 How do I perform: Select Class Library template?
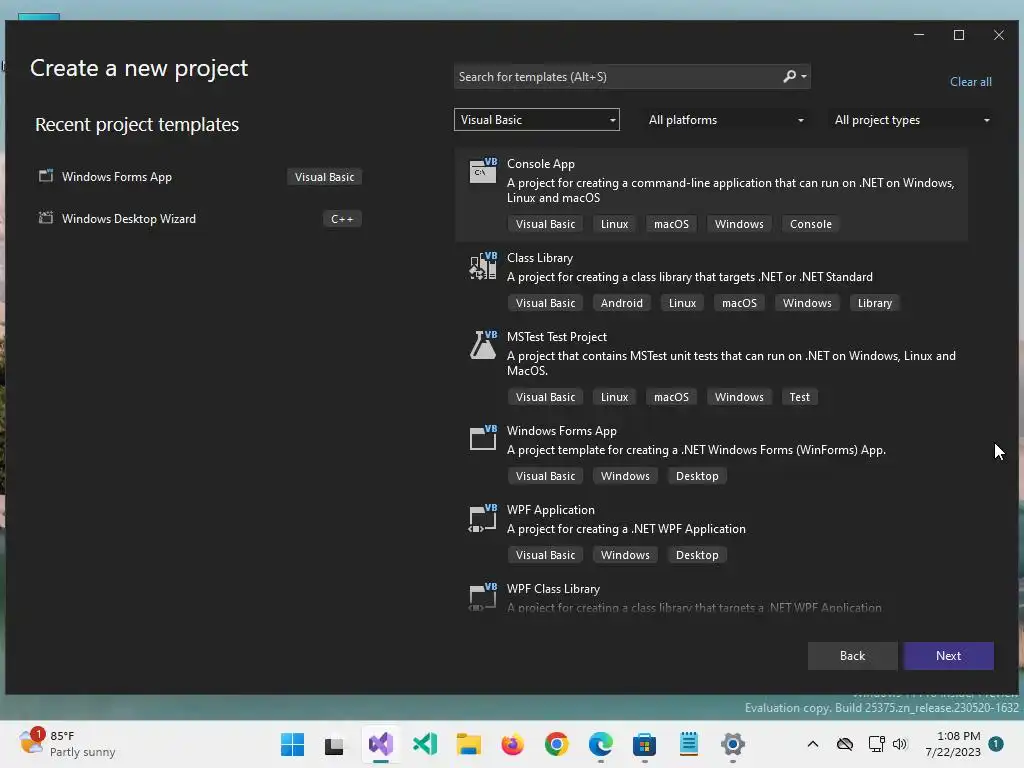click(711, 281)
